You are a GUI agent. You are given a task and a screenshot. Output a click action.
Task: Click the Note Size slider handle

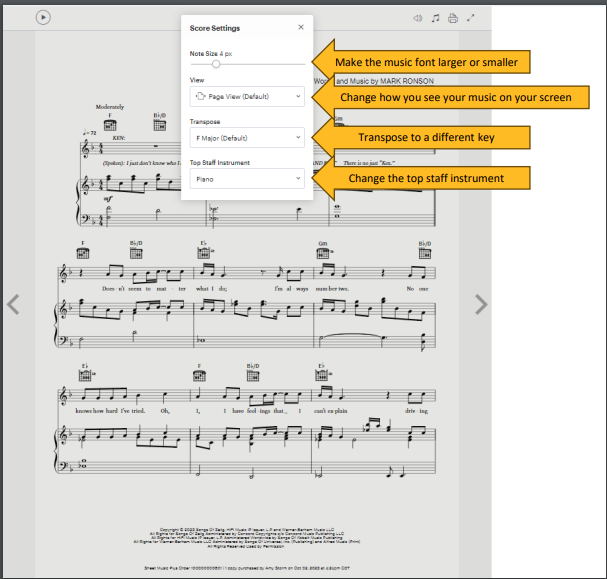pyautogui.click(x=216, y=64)
